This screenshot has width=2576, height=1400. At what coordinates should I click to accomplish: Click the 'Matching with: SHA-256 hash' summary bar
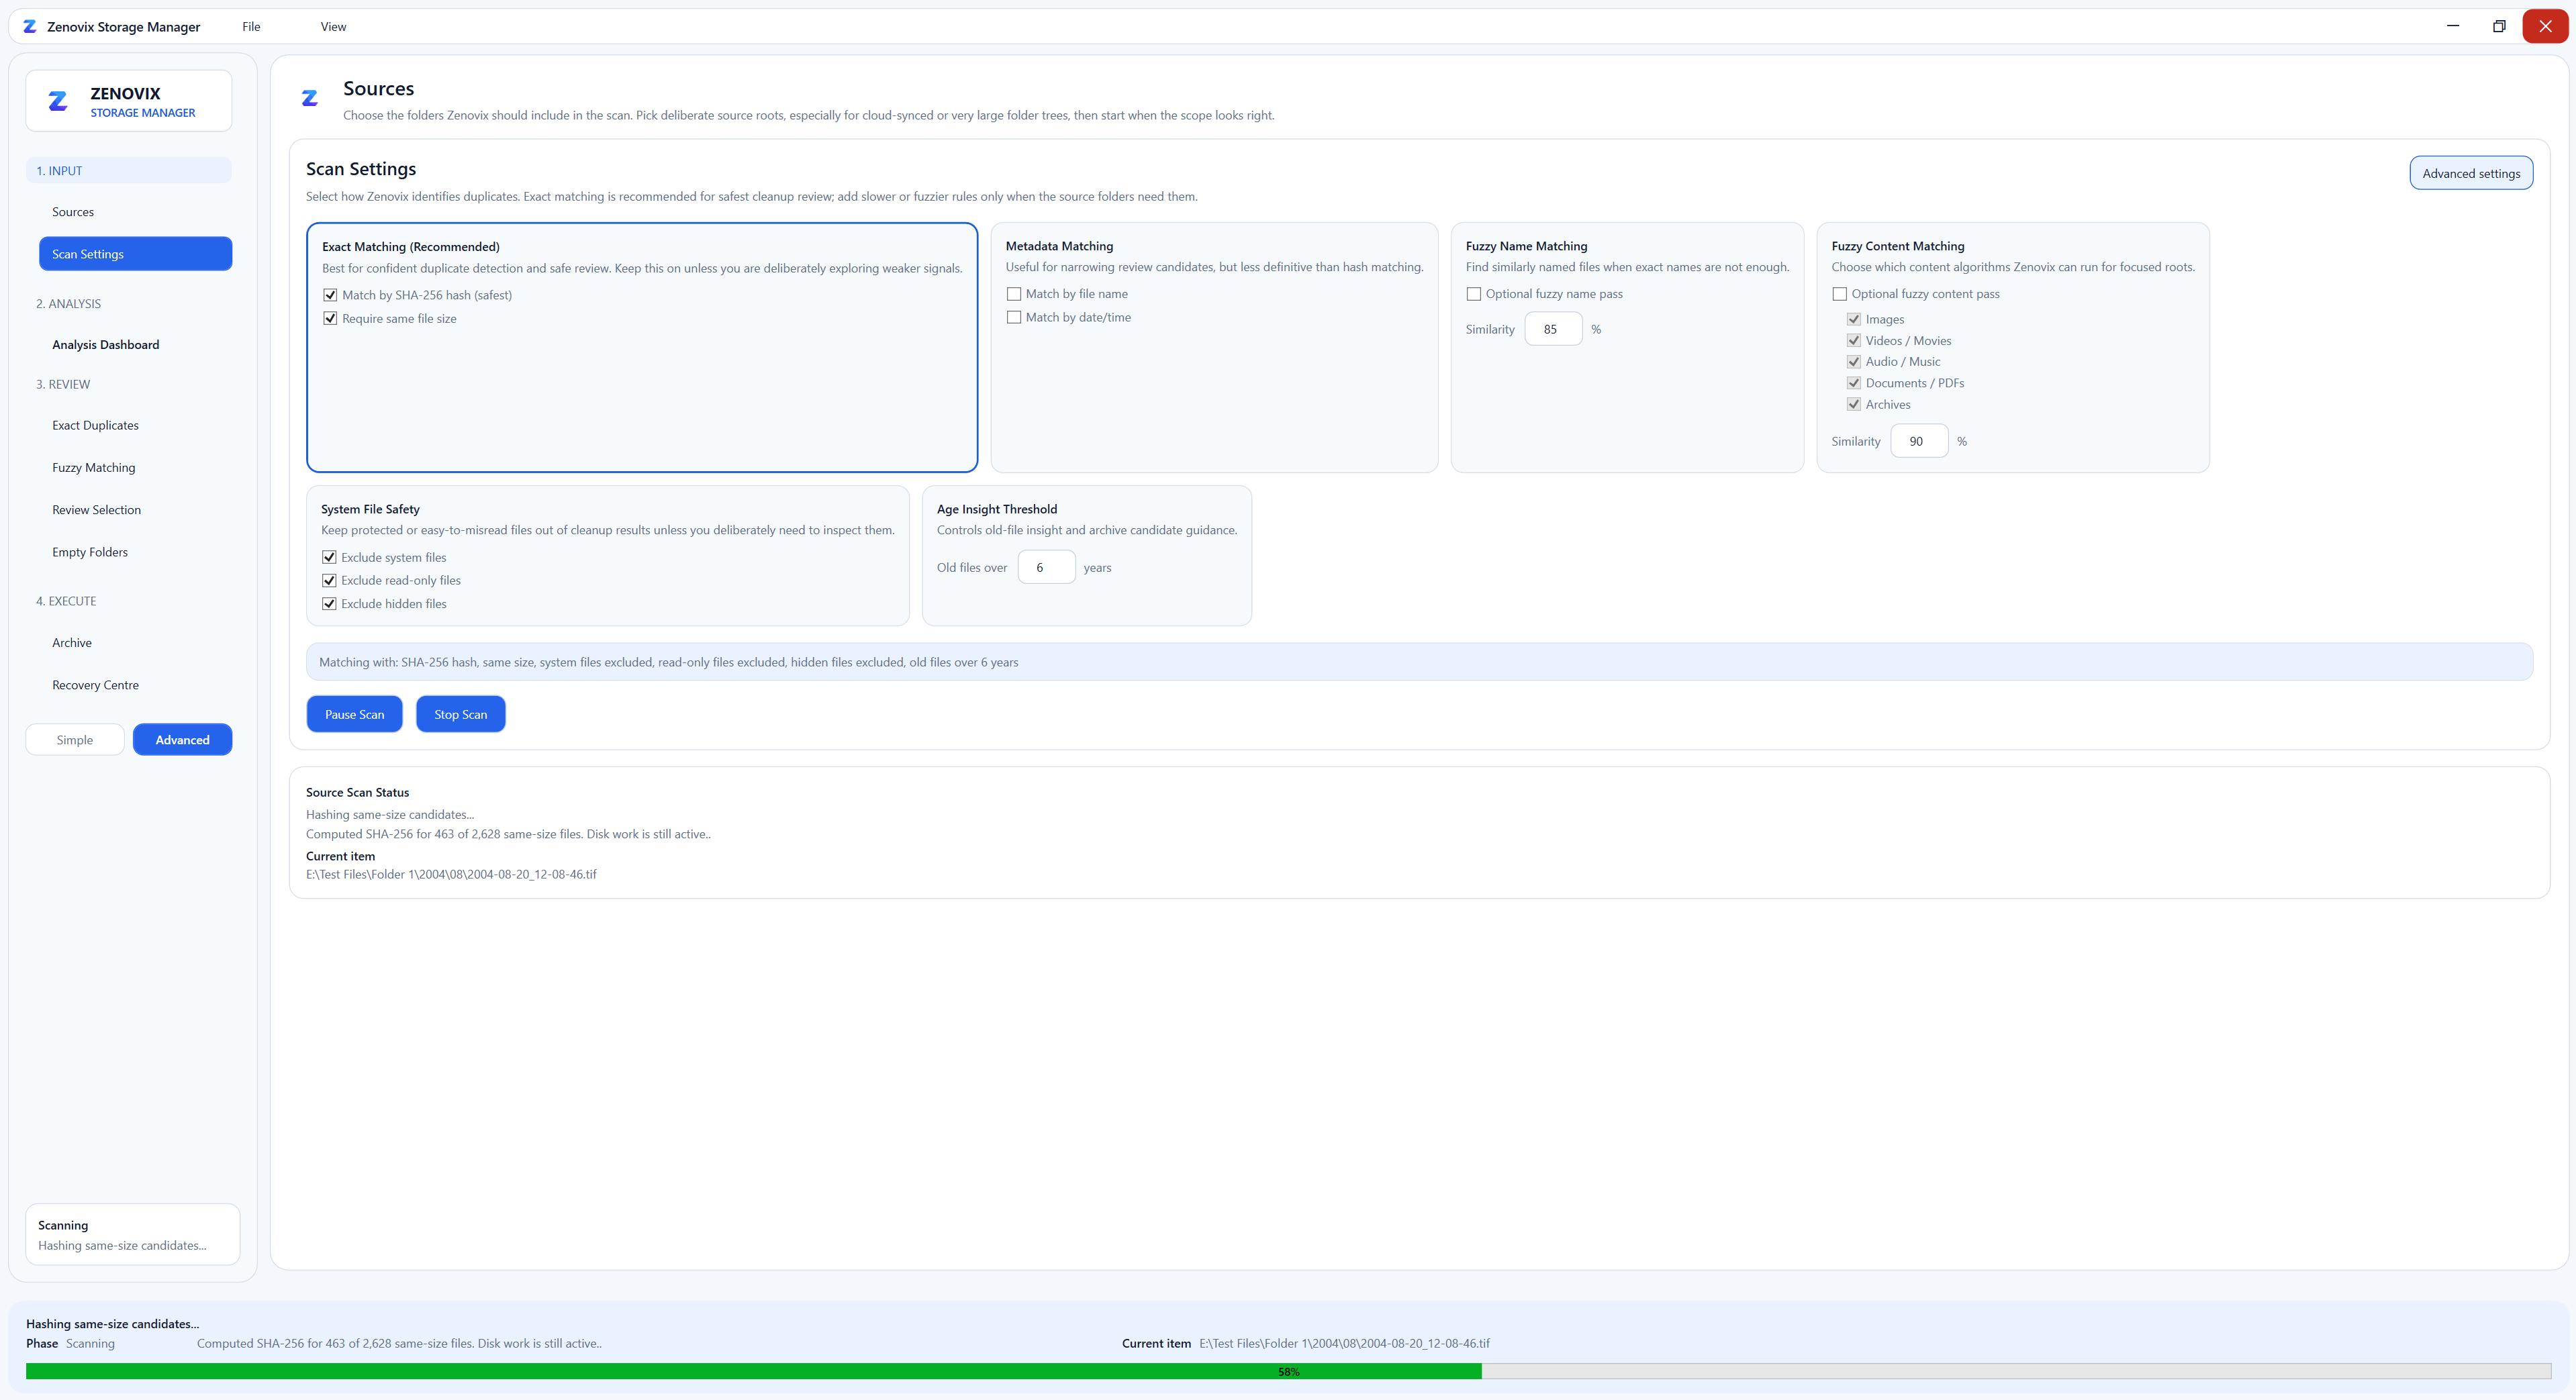point(1419,662)
